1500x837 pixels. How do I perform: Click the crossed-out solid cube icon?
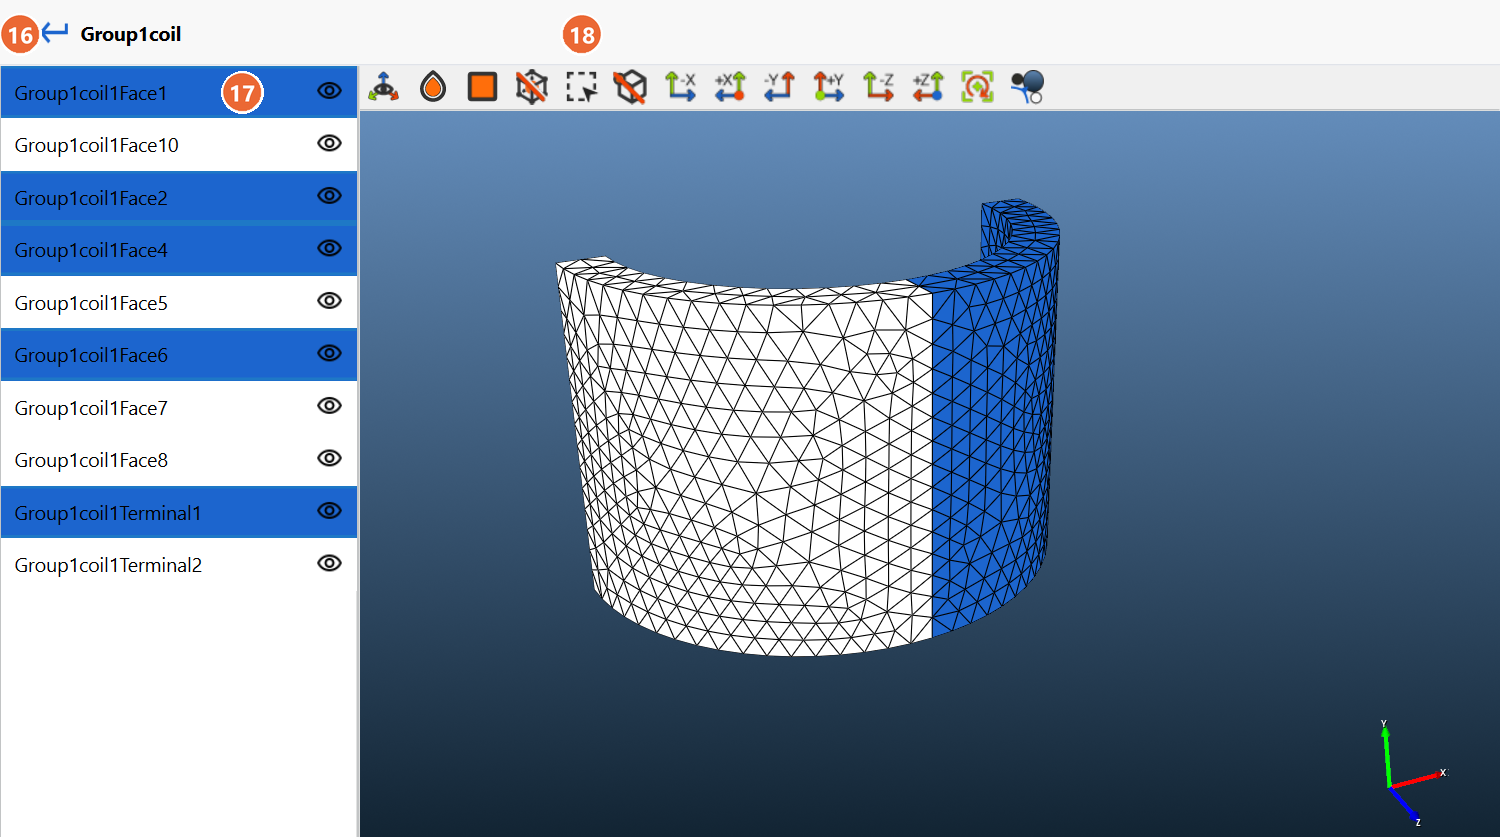(630, 87)
